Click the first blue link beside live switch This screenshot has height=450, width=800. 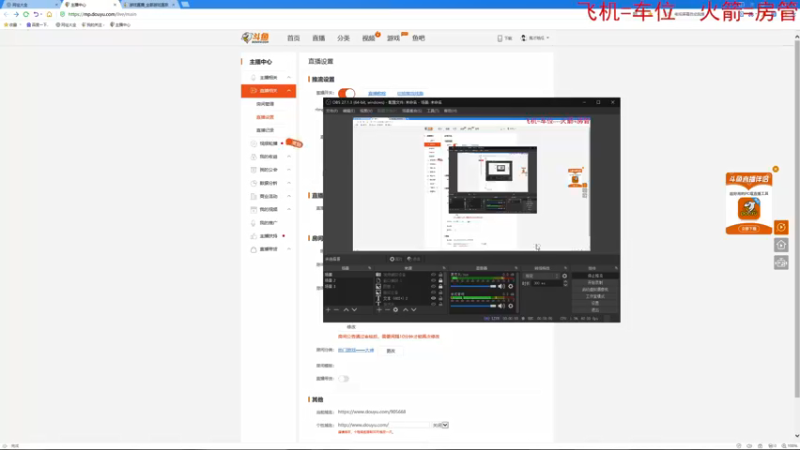(x=377, y=93)
